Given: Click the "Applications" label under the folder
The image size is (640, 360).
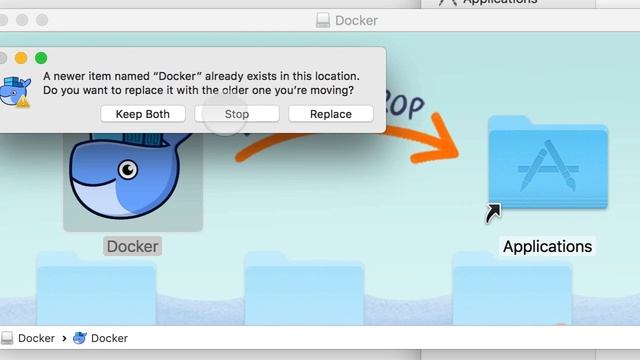Looking at the screenshot, I should pos(547,247).
